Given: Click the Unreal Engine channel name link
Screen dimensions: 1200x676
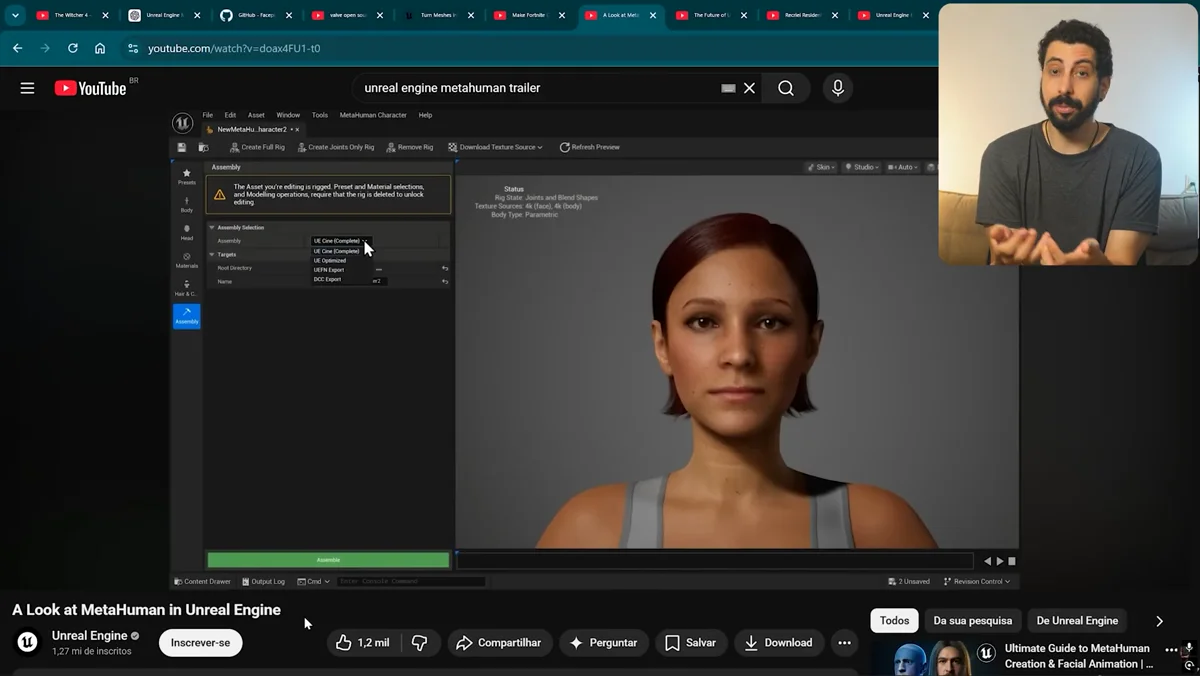Looking at the screenshot, I should click(89, 635).
